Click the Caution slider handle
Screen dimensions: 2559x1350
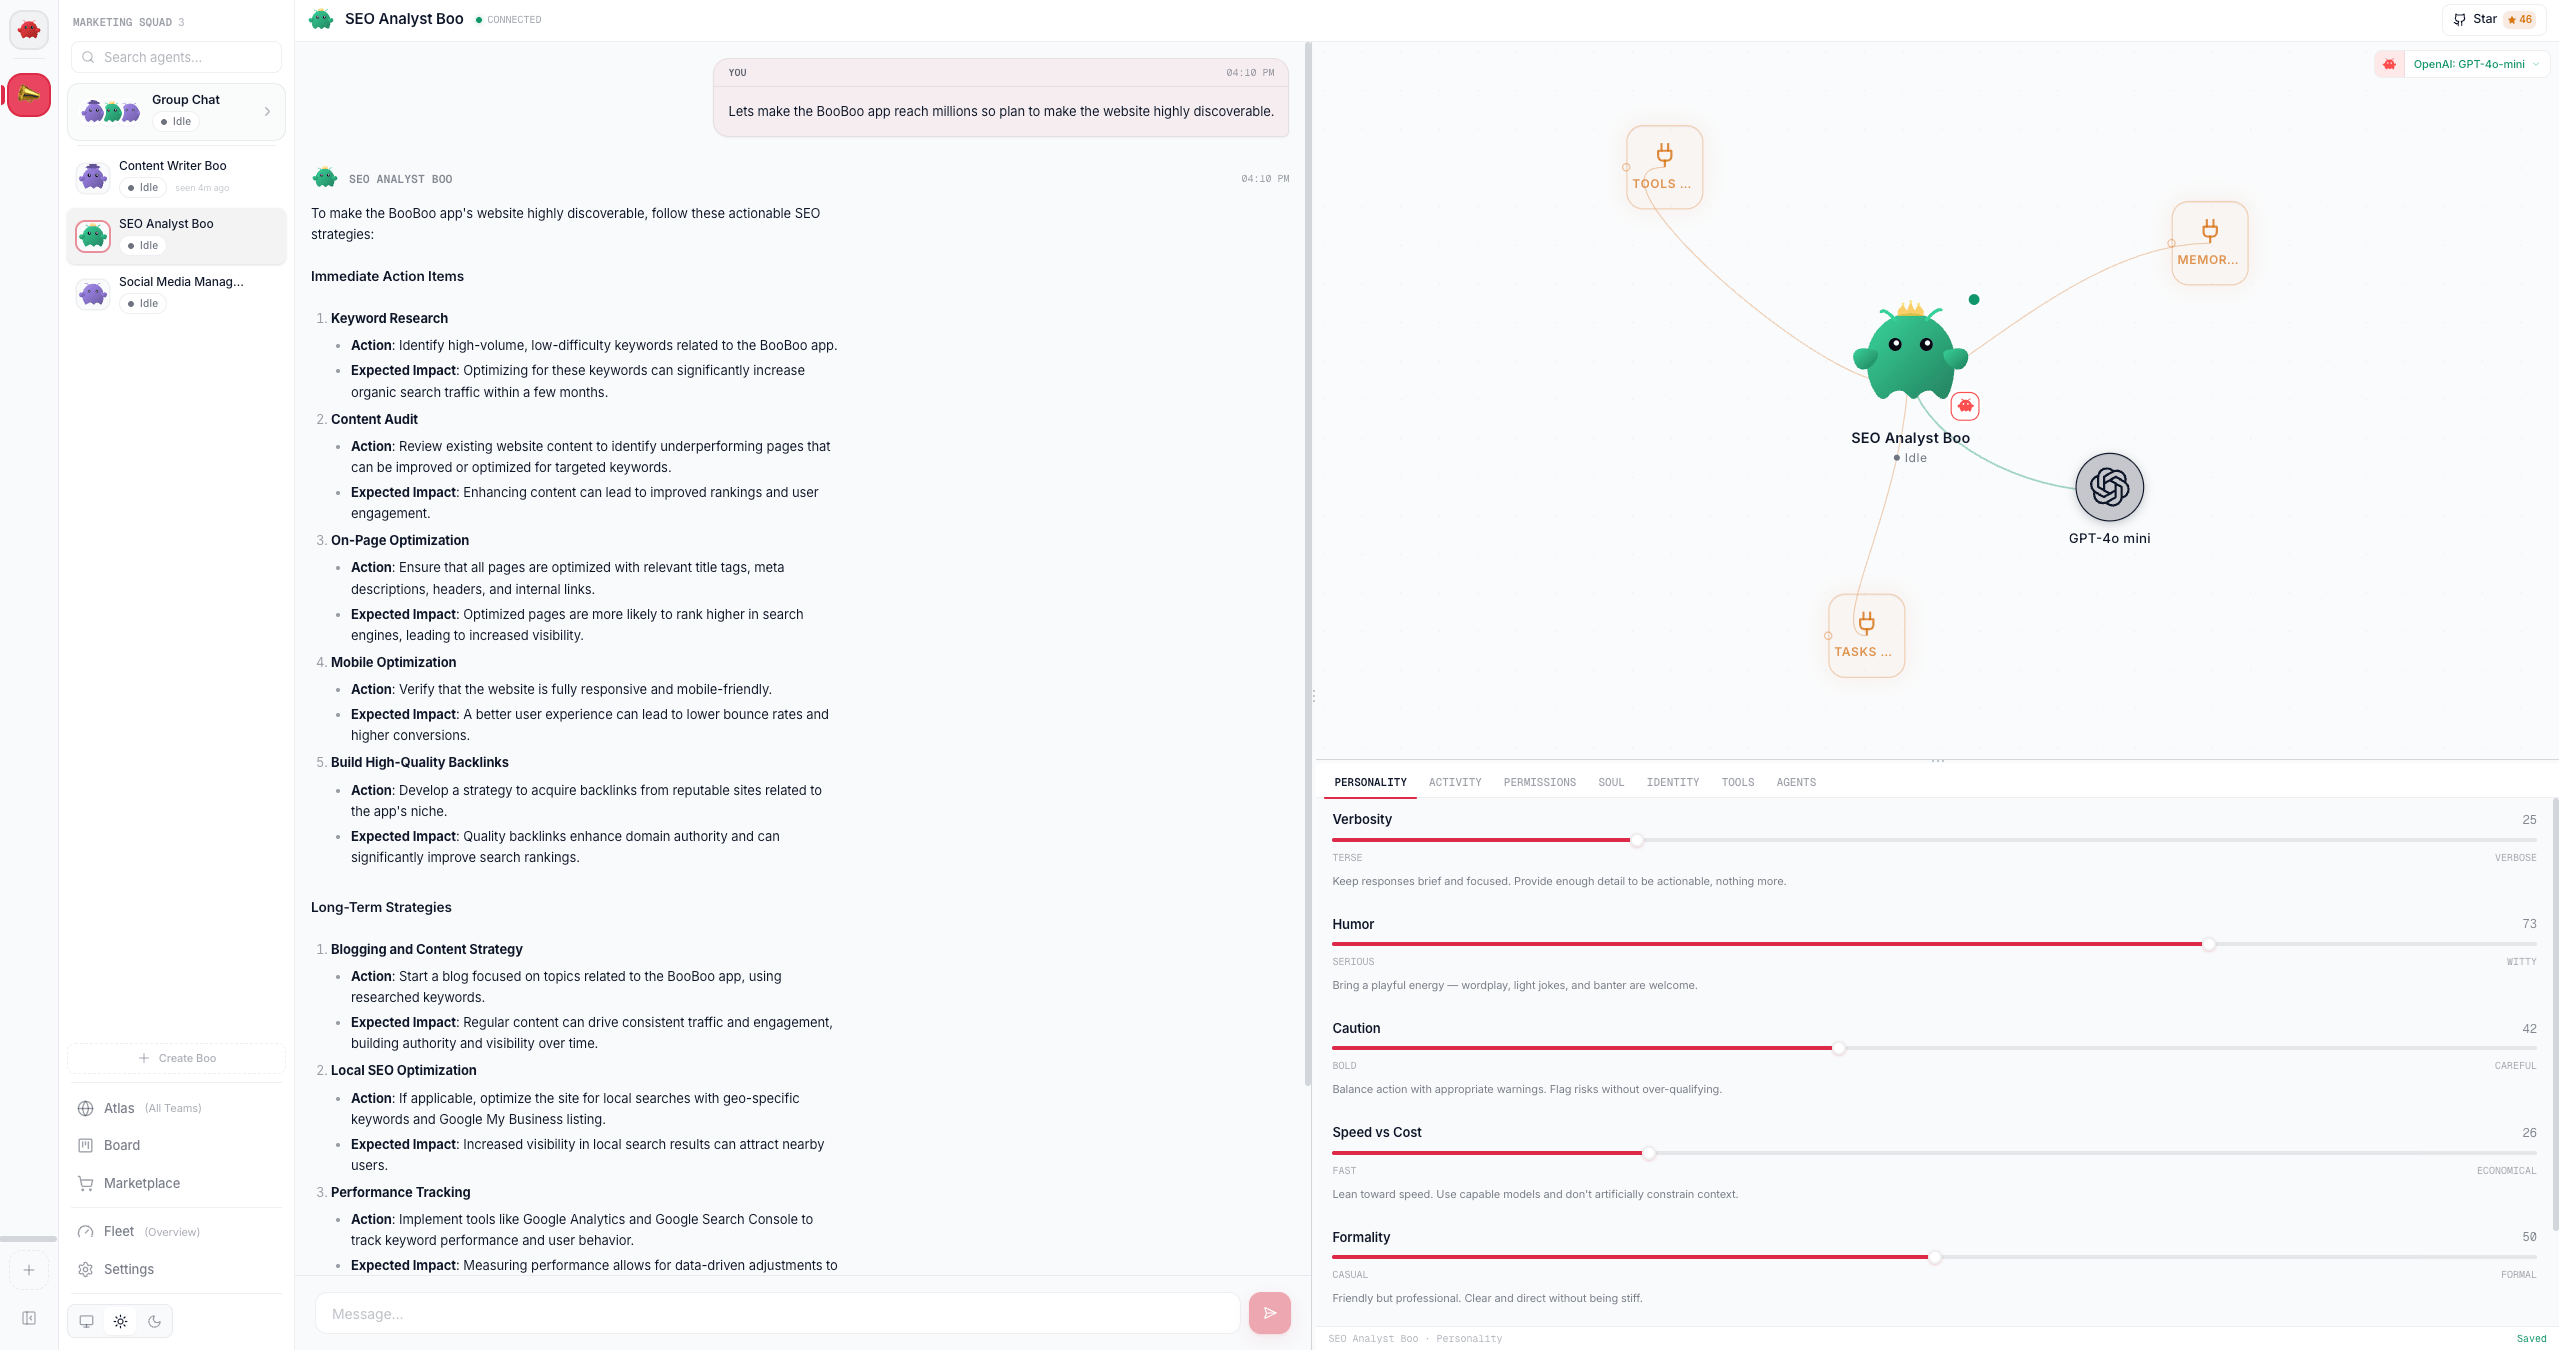pyautogui.click(x=1838, y=1048)
